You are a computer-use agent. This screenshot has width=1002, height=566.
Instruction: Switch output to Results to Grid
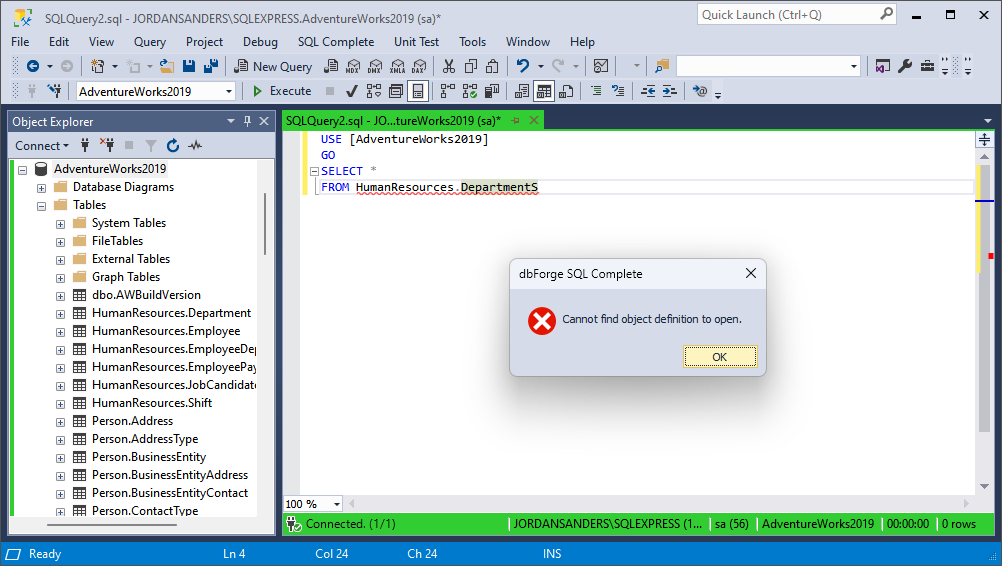544,91
